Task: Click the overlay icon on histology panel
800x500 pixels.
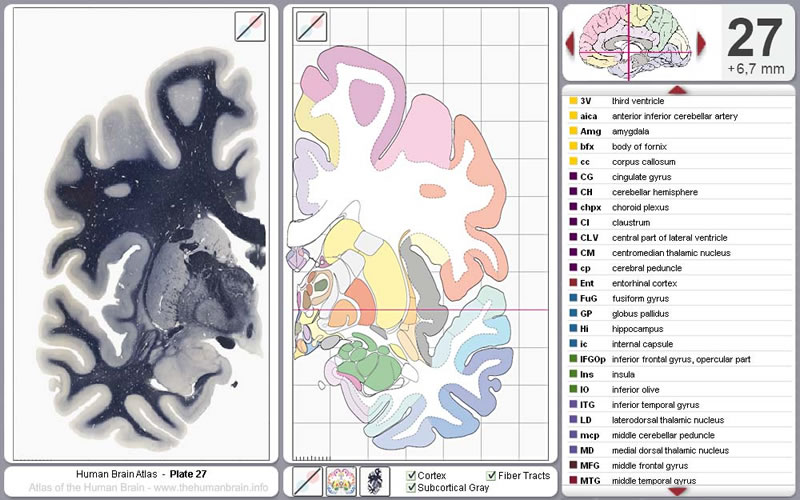Action: 250,26
